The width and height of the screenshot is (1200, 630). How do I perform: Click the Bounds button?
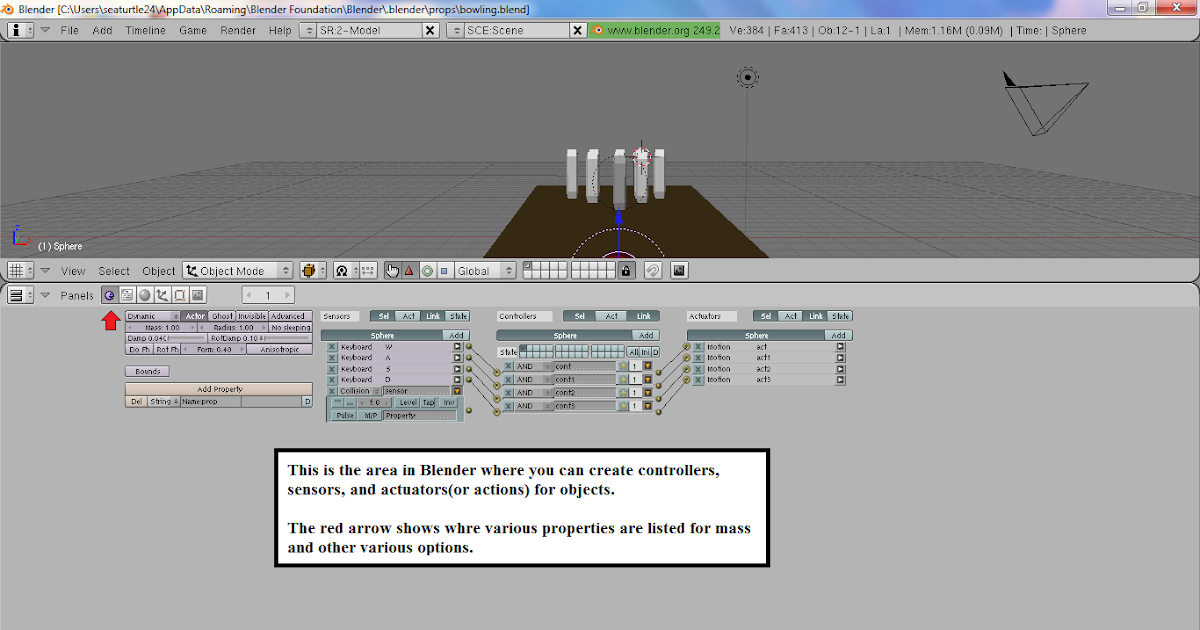coord(147,370)
